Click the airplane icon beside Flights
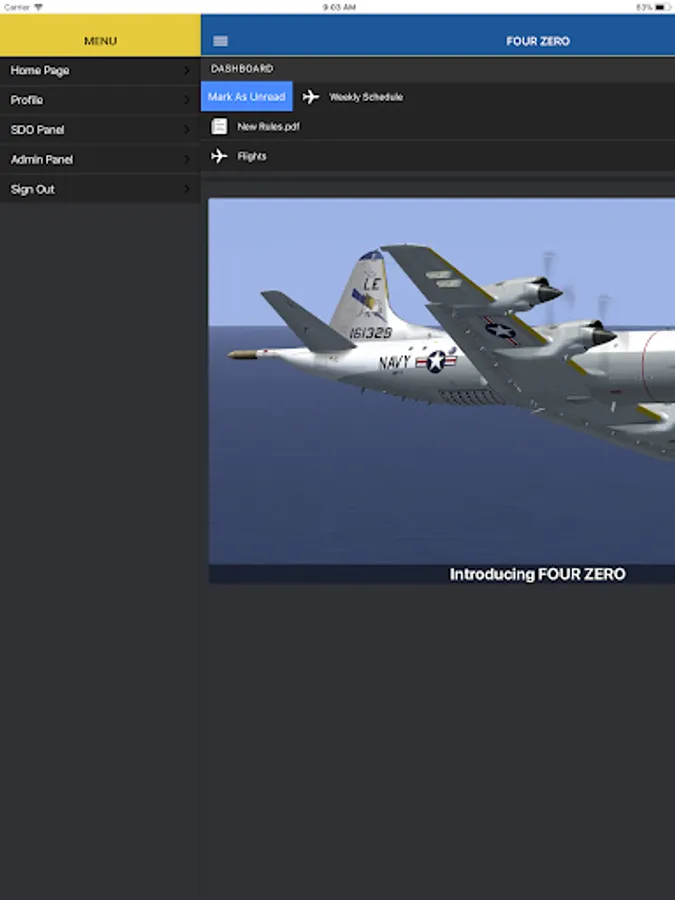 [219, 156]
